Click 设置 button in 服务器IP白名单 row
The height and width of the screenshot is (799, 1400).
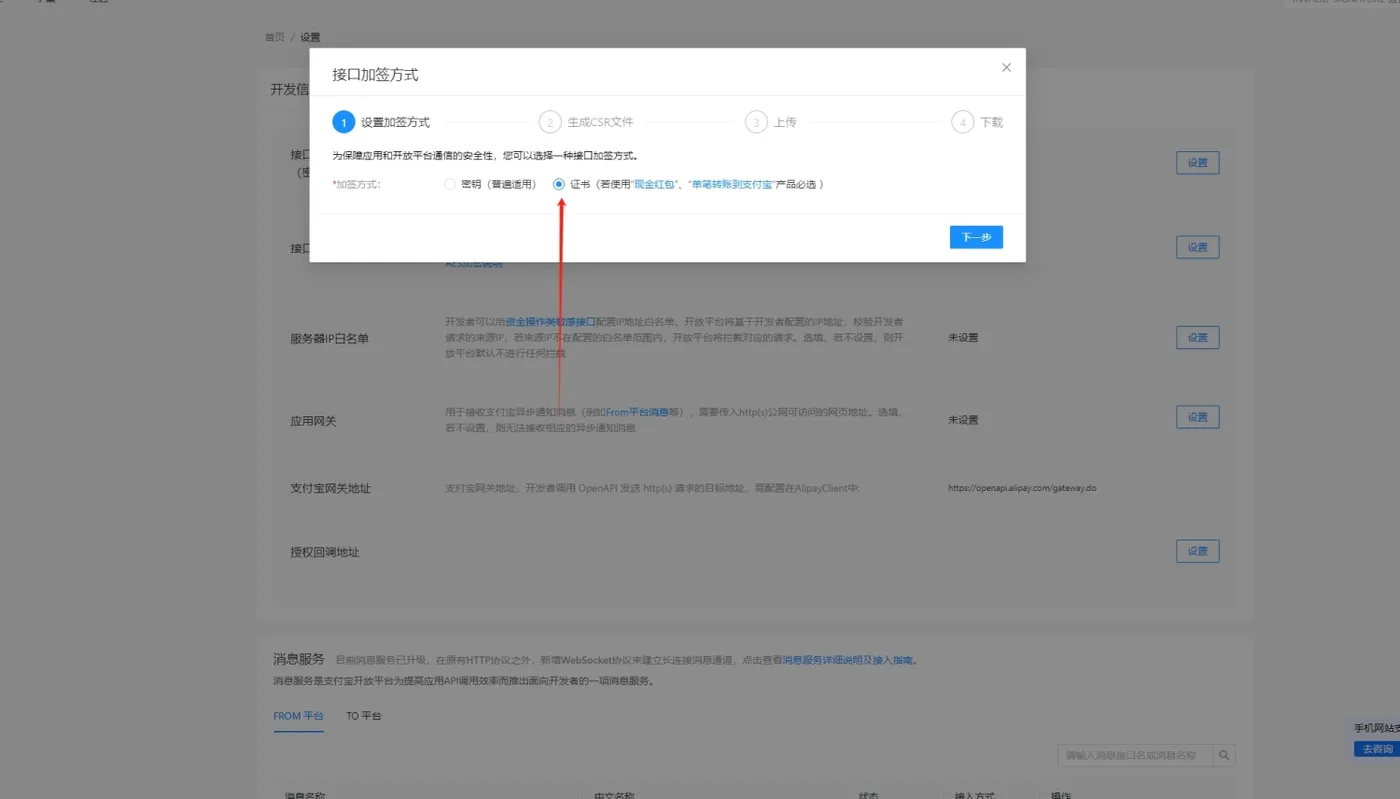click(1197, 338)
